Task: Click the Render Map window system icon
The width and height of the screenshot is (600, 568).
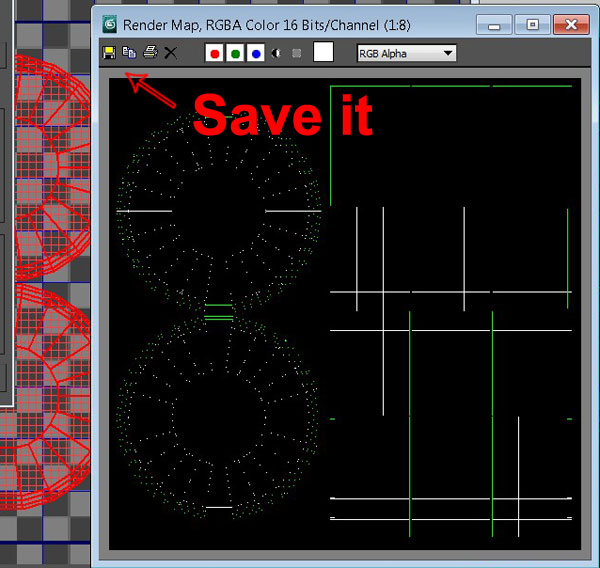Action: (109, 23)
